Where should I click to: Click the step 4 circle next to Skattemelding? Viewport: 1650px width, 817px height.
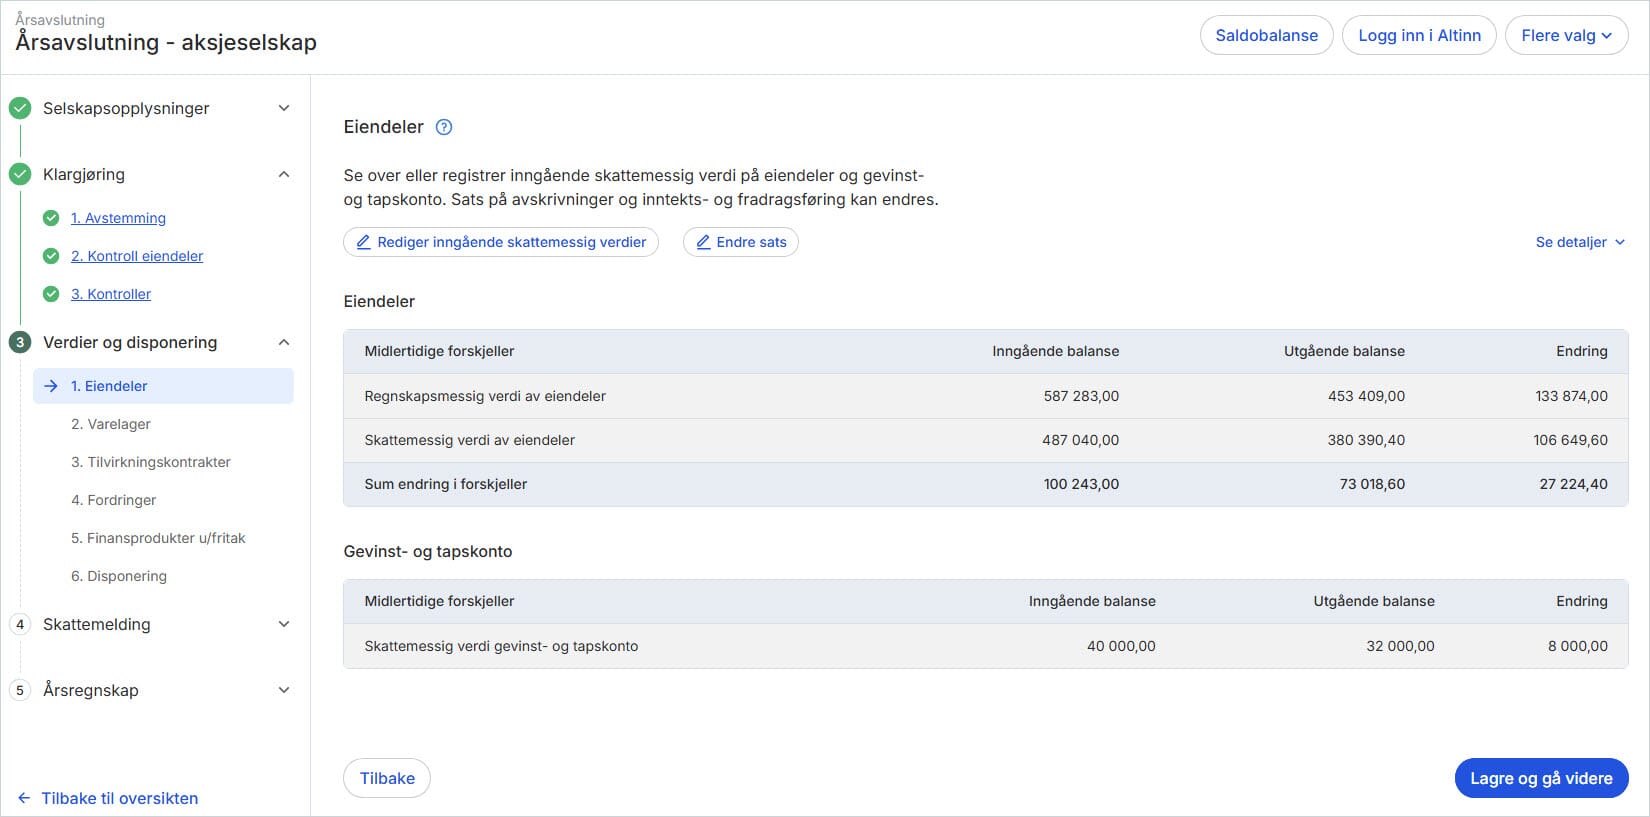(20, 624)
